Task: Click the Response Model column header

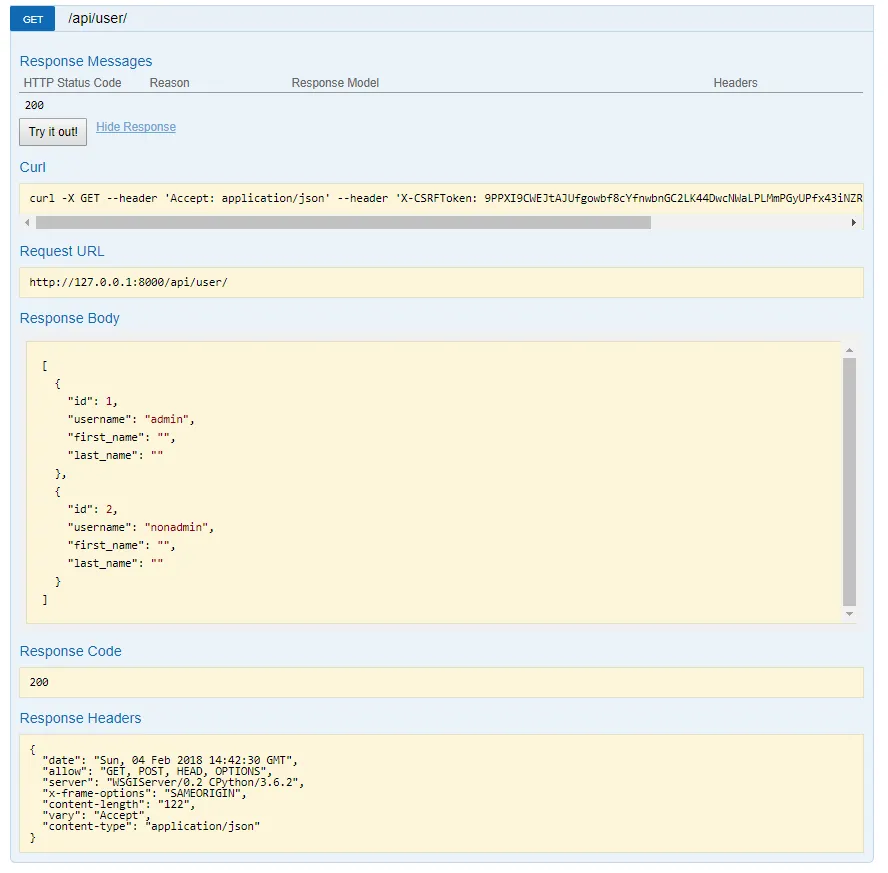Action: click(x=335, y=83)
